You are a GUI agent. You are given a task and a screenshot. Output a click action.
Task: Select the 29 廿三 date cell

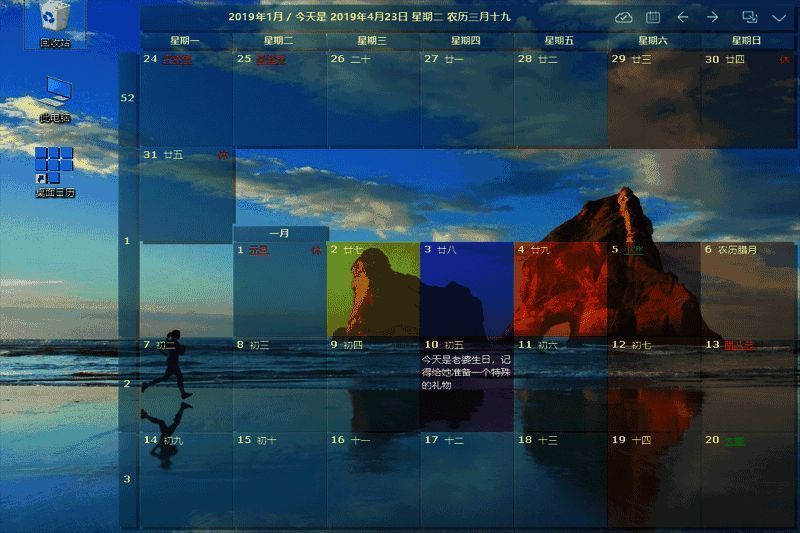[x=654, y=99]
